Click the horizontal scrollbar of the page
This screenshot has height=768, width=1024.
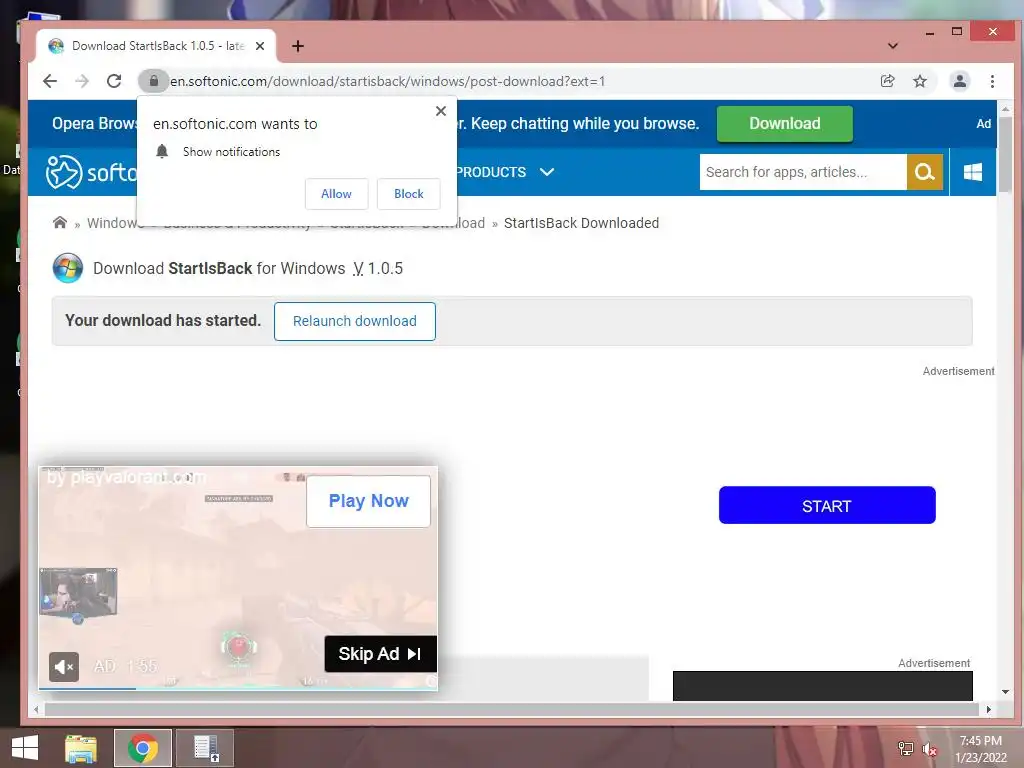pyautogui.click(x=511, y=709)
